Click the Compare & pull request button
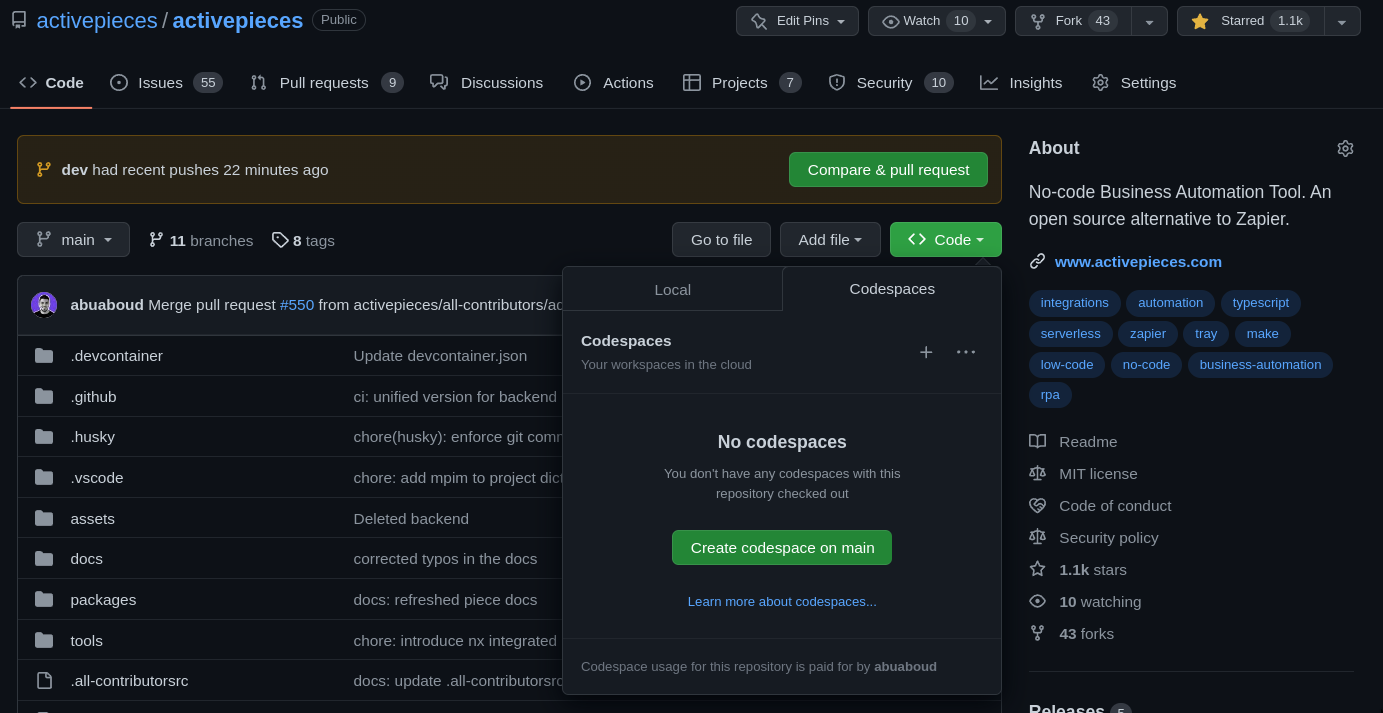 (x=888, y=169)
